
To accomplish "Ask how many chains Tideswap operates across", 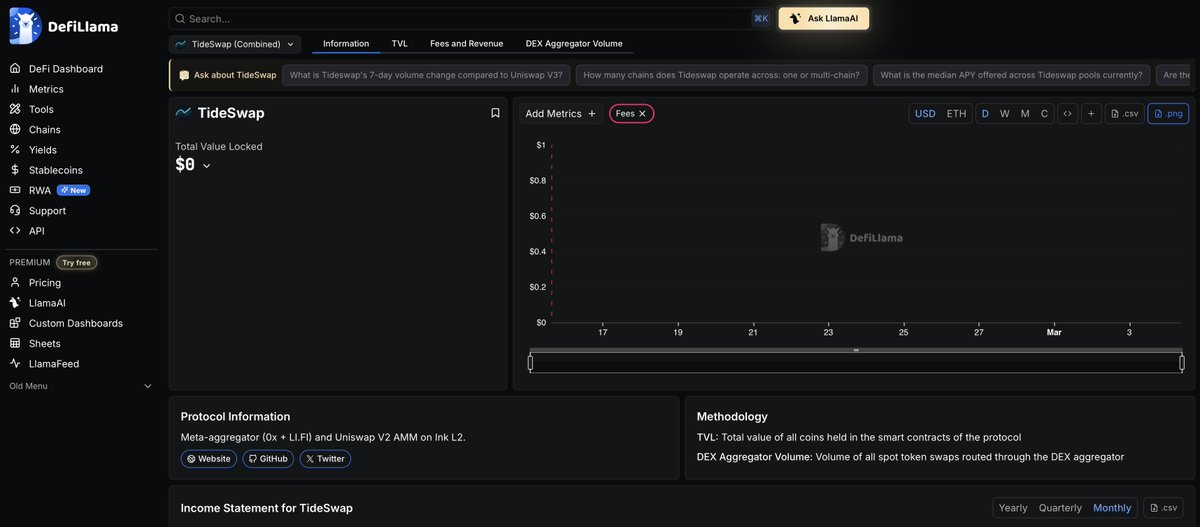I will [721, 75].
